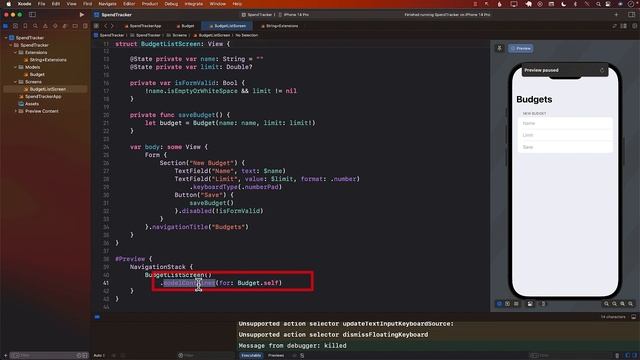Image resolution: width=640 pixels, height=360 pixels.
Task: Open editor options adjust menu
Action: [x=624, y=26]
